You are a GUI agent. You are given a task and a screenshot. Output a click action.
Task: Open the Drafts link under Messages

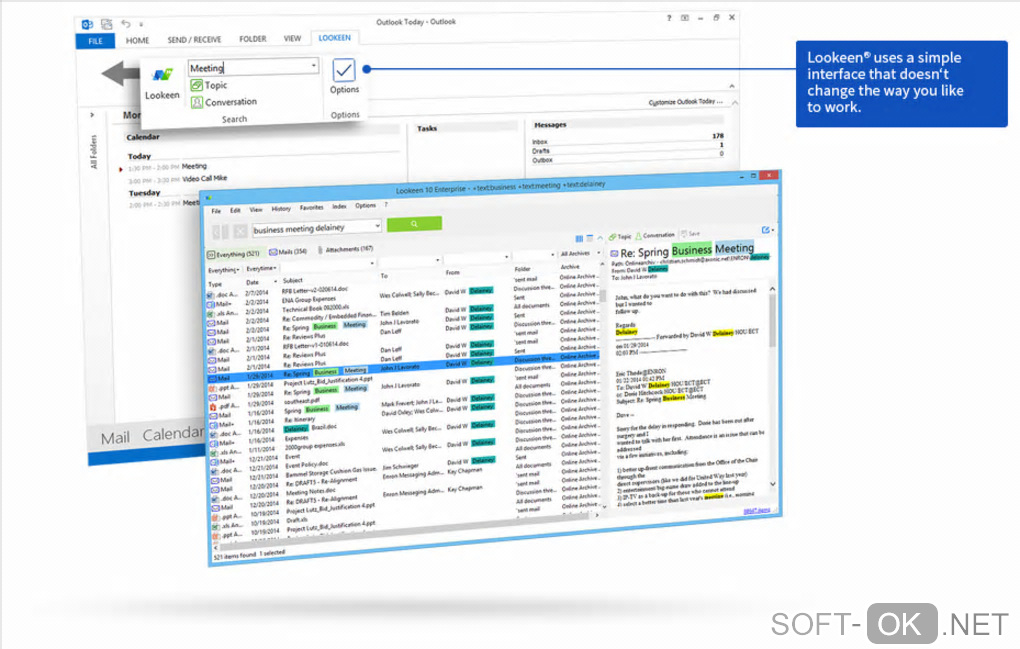click(x=541, y=151)
